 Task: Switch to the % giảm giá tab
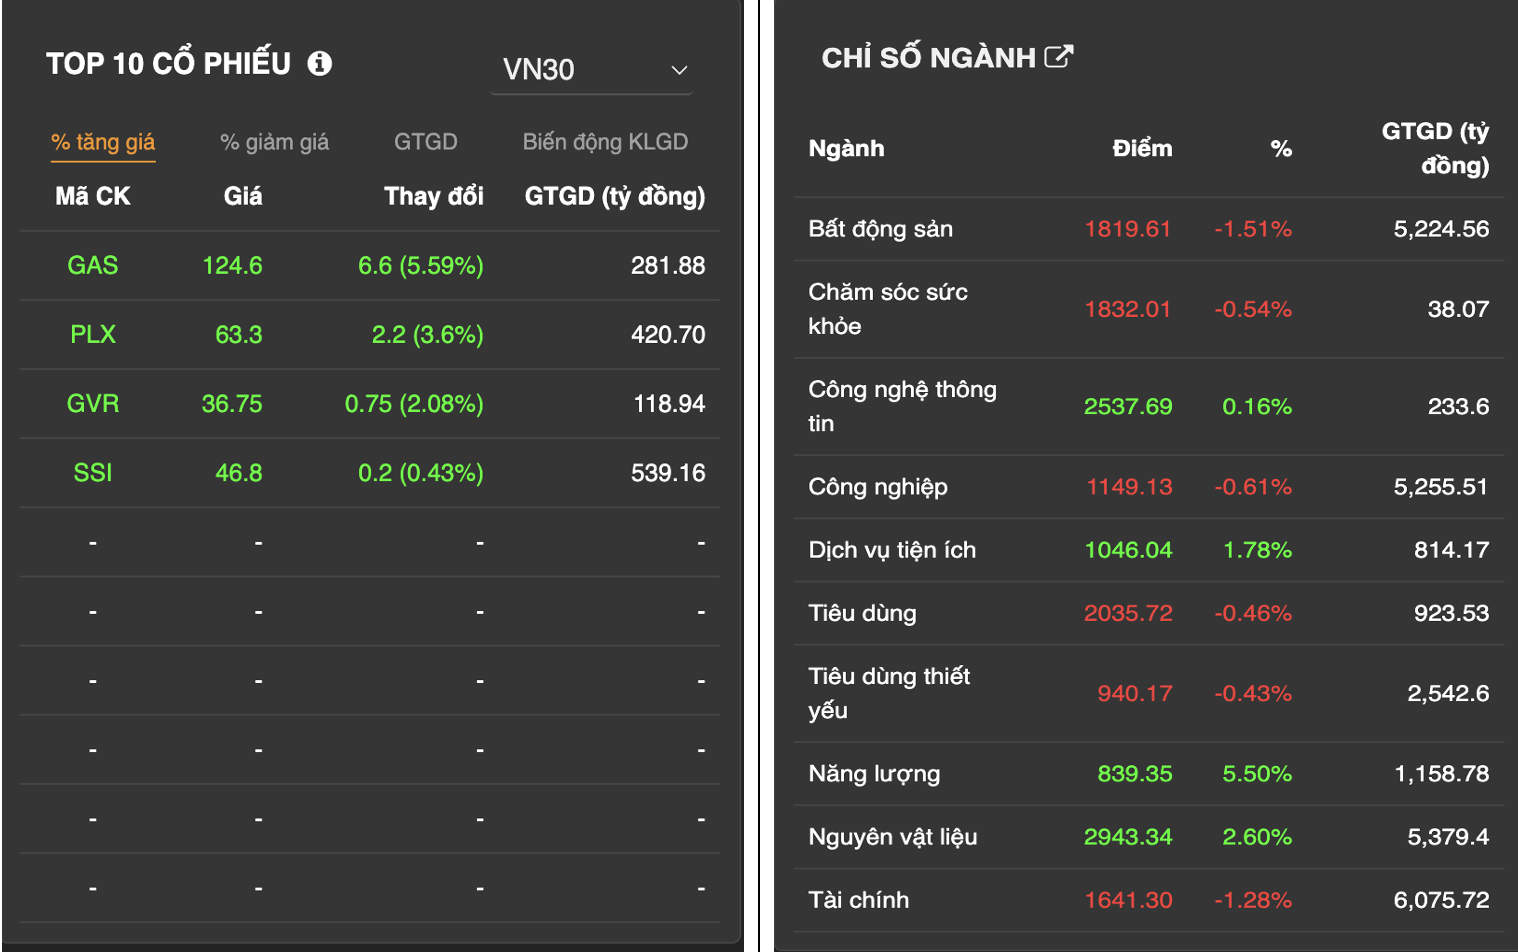click(x=274, y=142)
